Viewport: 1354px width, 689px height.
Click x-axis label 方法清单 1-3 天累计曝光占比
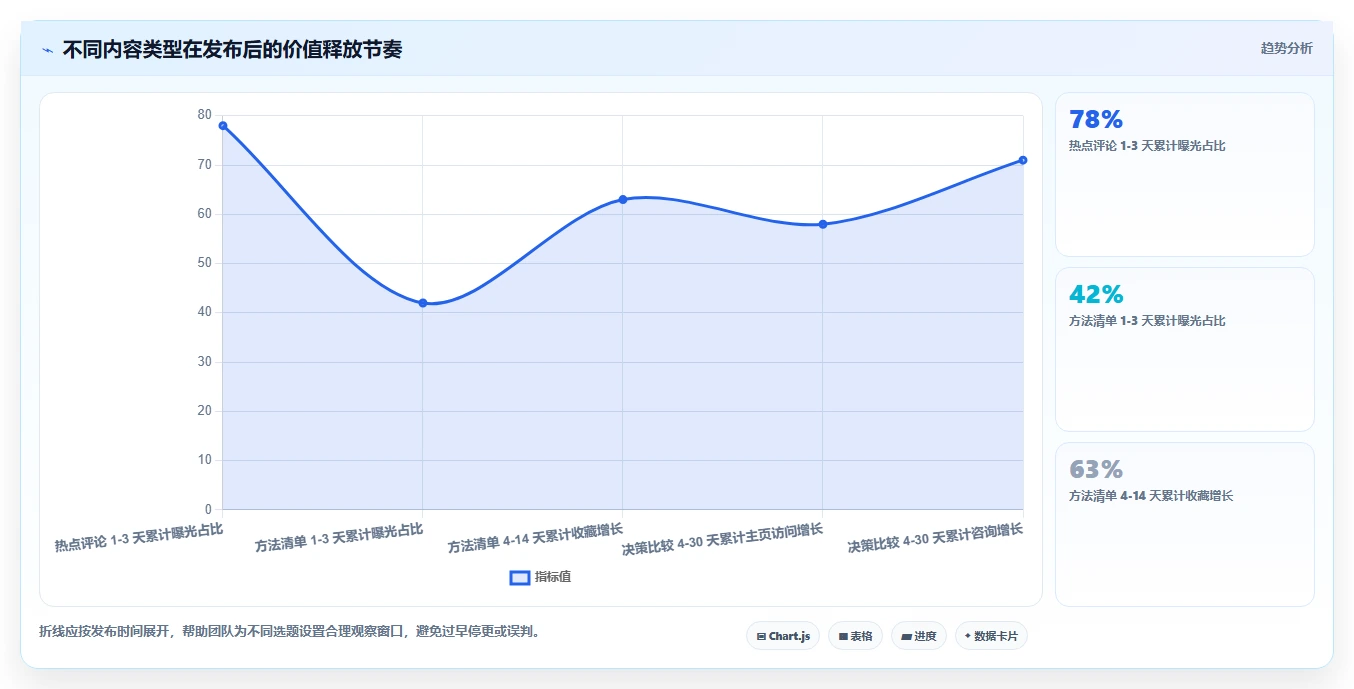click(x=339, y=537)
